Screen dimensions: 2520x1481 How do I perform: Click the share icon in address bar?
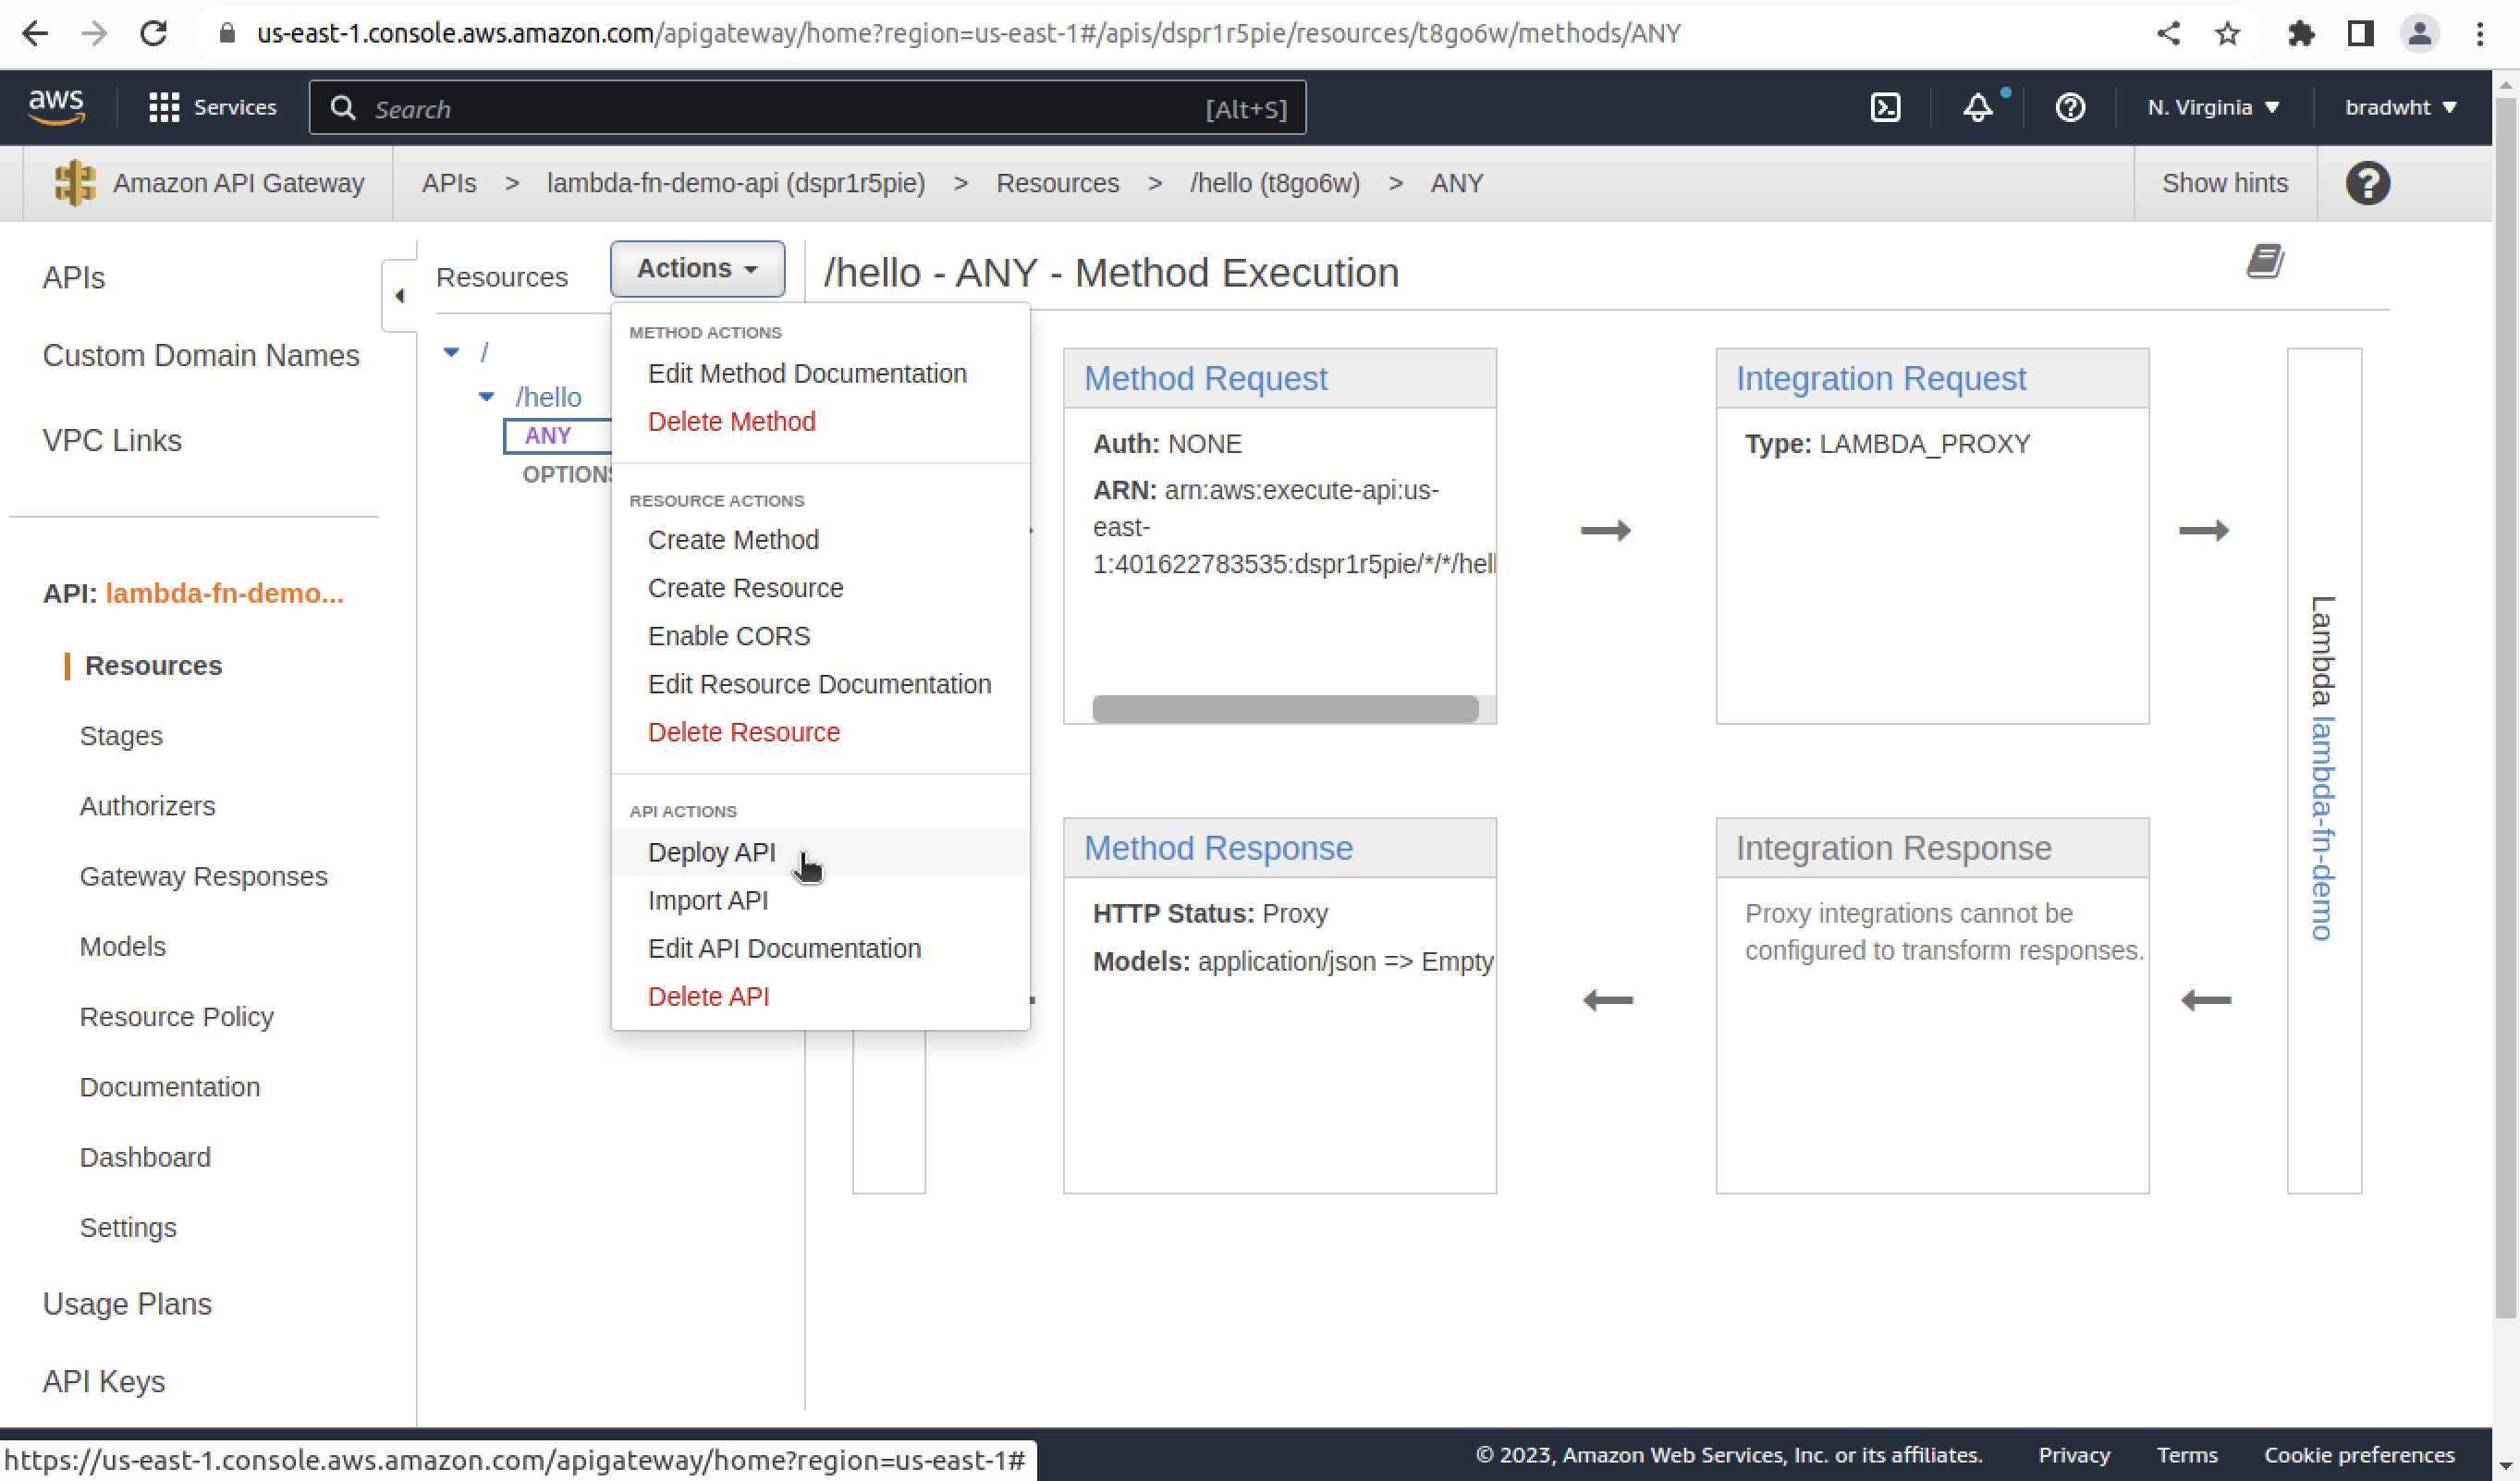2168,34
